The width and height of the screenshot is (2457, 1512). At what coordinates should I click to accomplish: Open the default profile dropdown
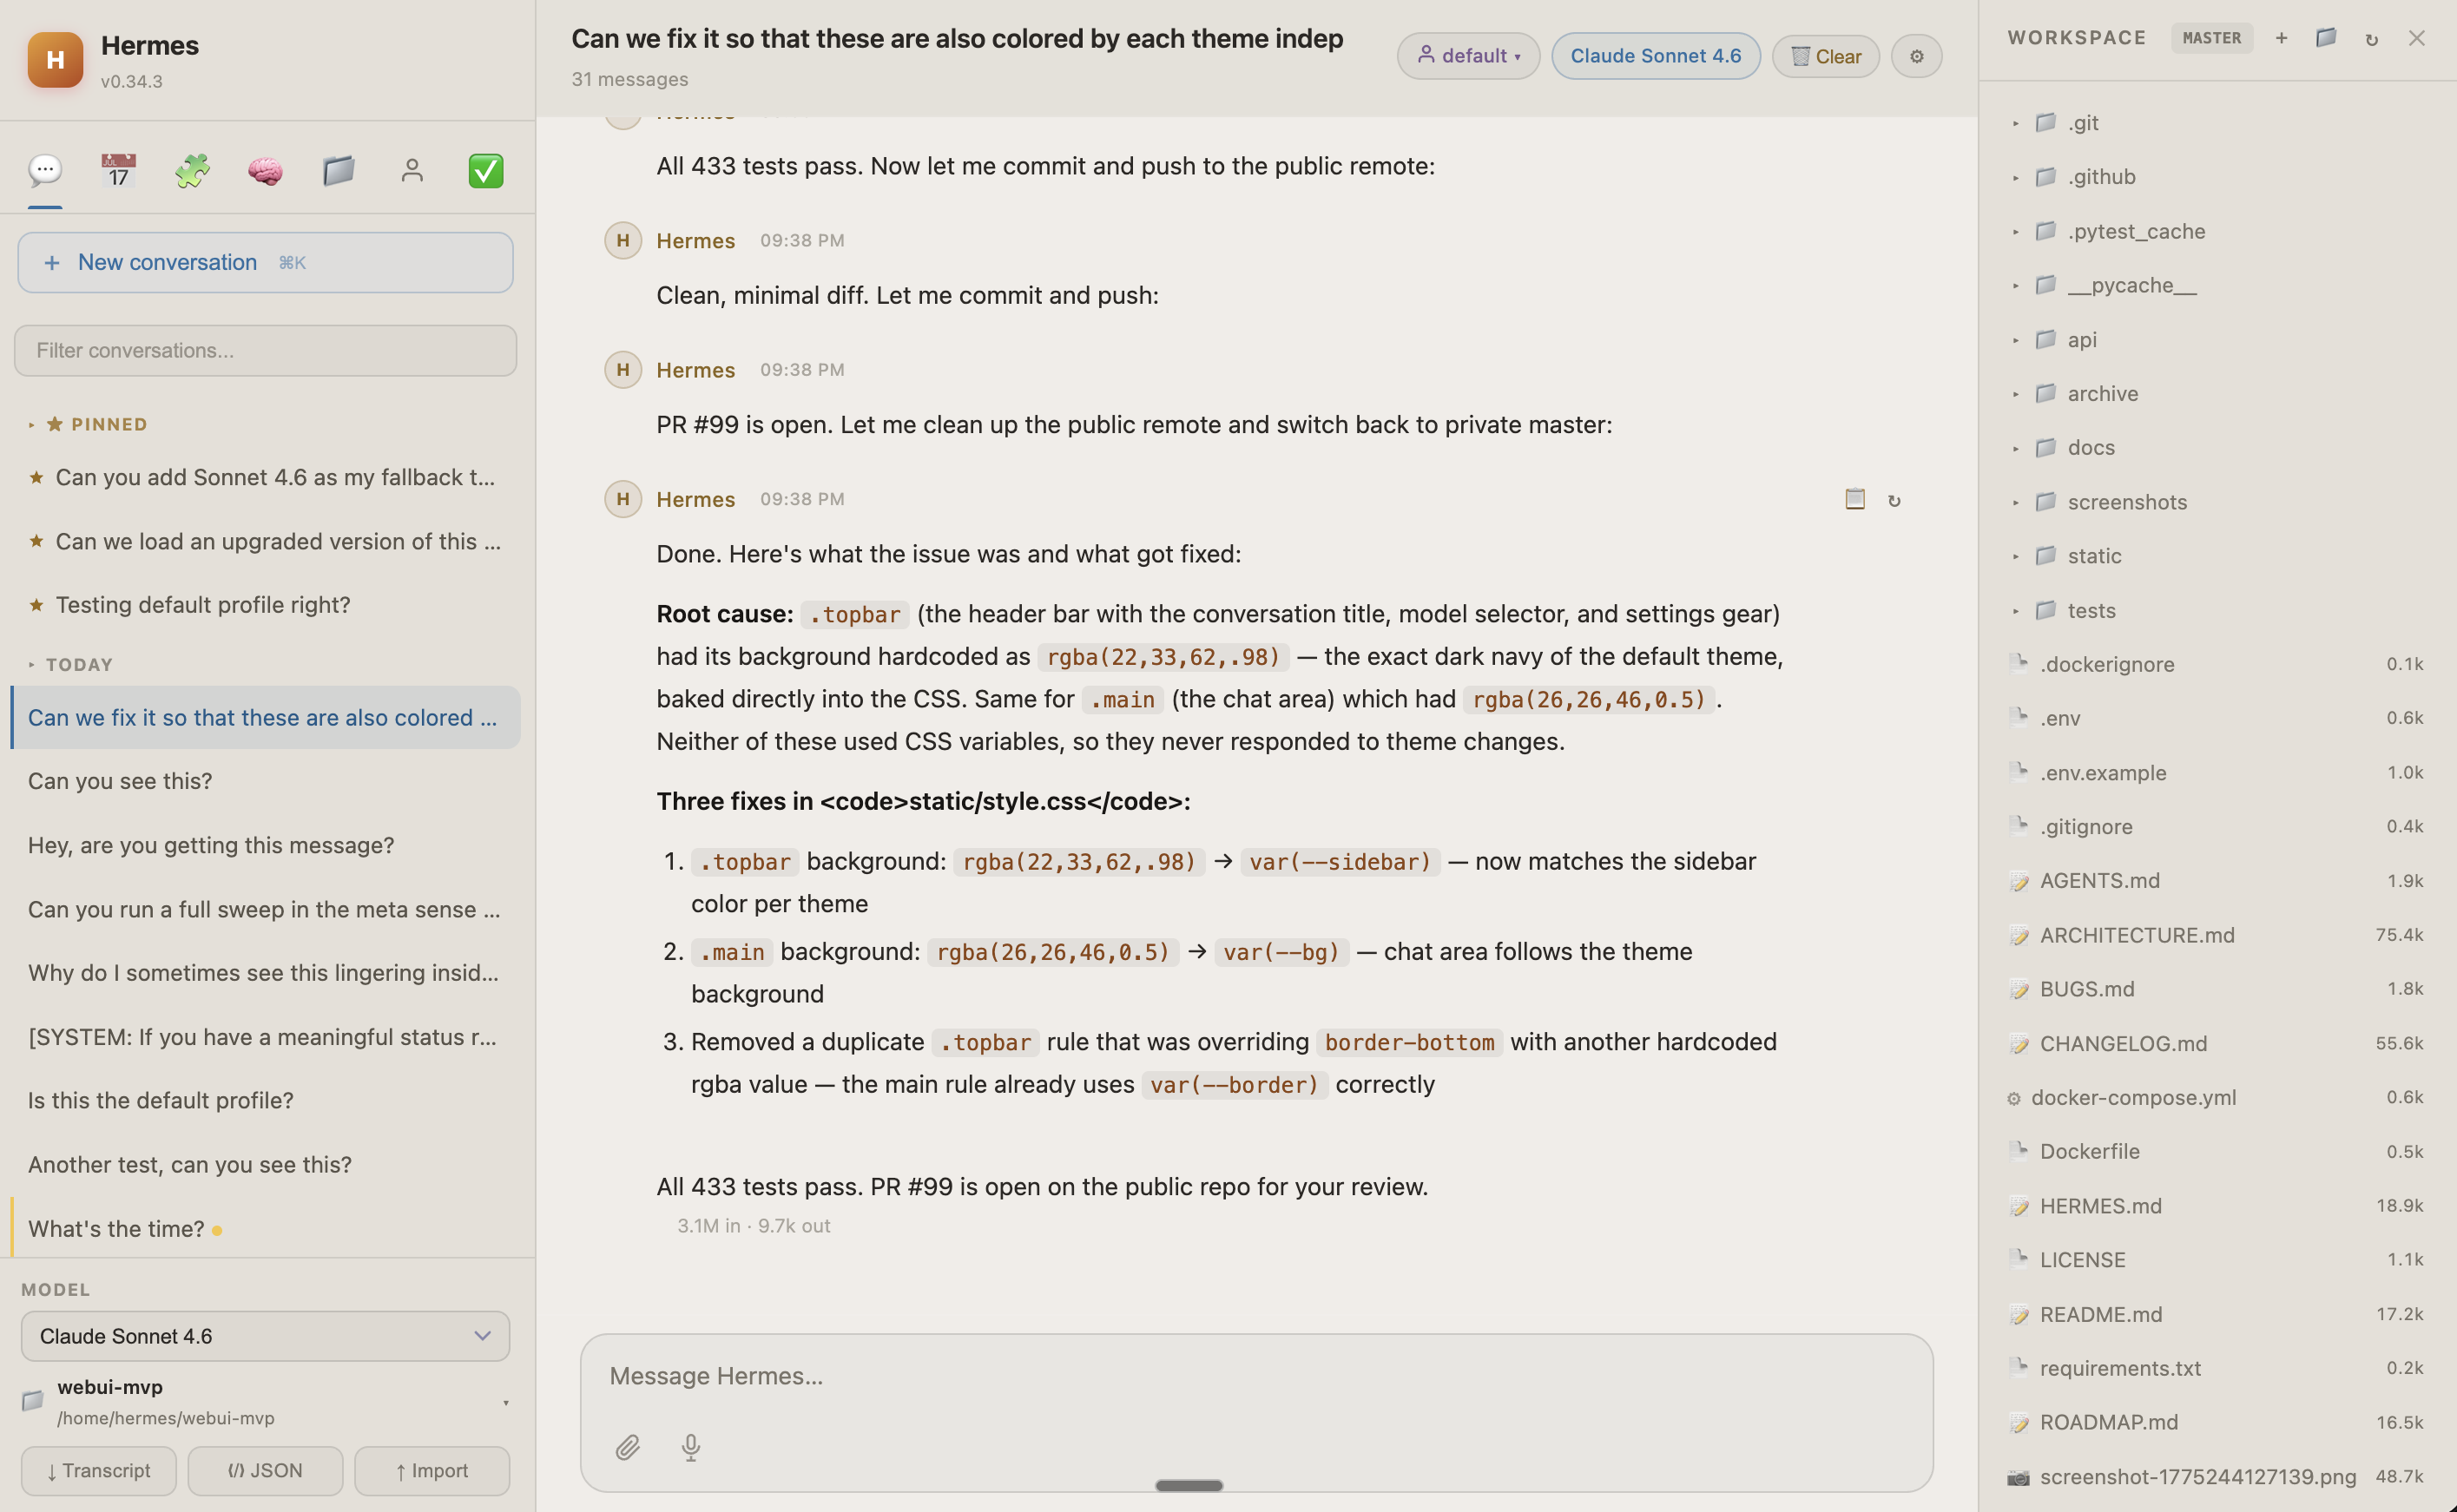pyautogui.click(x=1467, y=56)
